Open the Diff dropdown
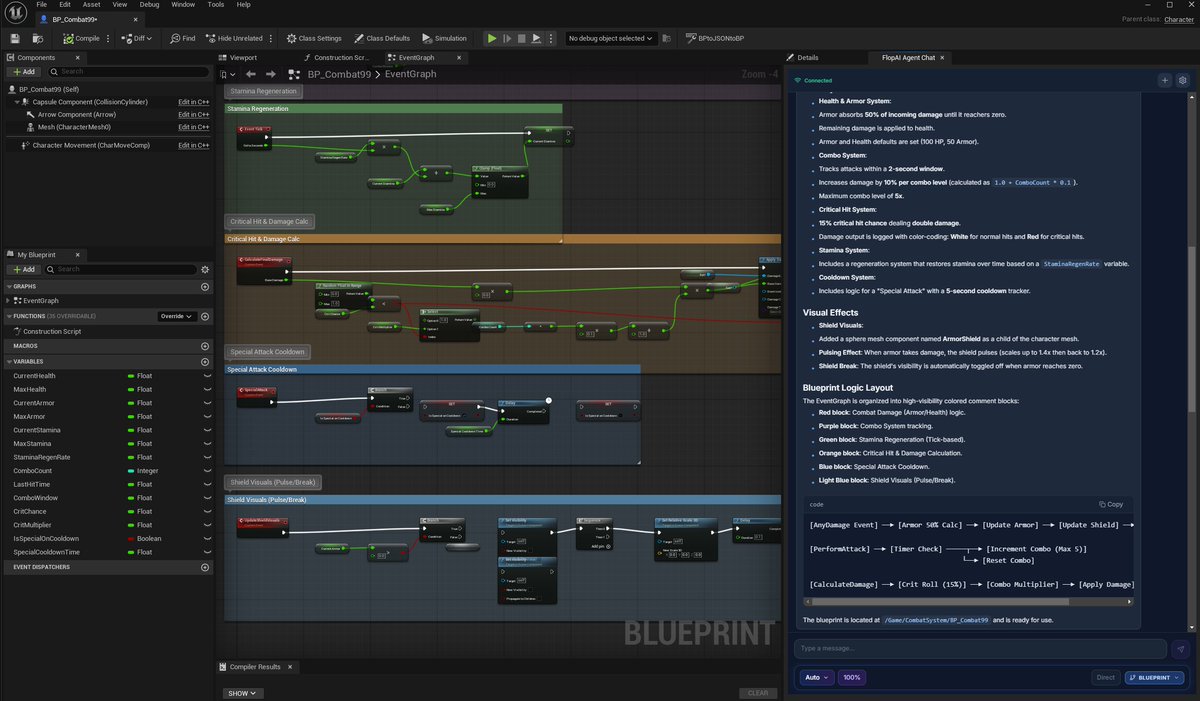The image size is (1200, 701). tap(137, 38)
